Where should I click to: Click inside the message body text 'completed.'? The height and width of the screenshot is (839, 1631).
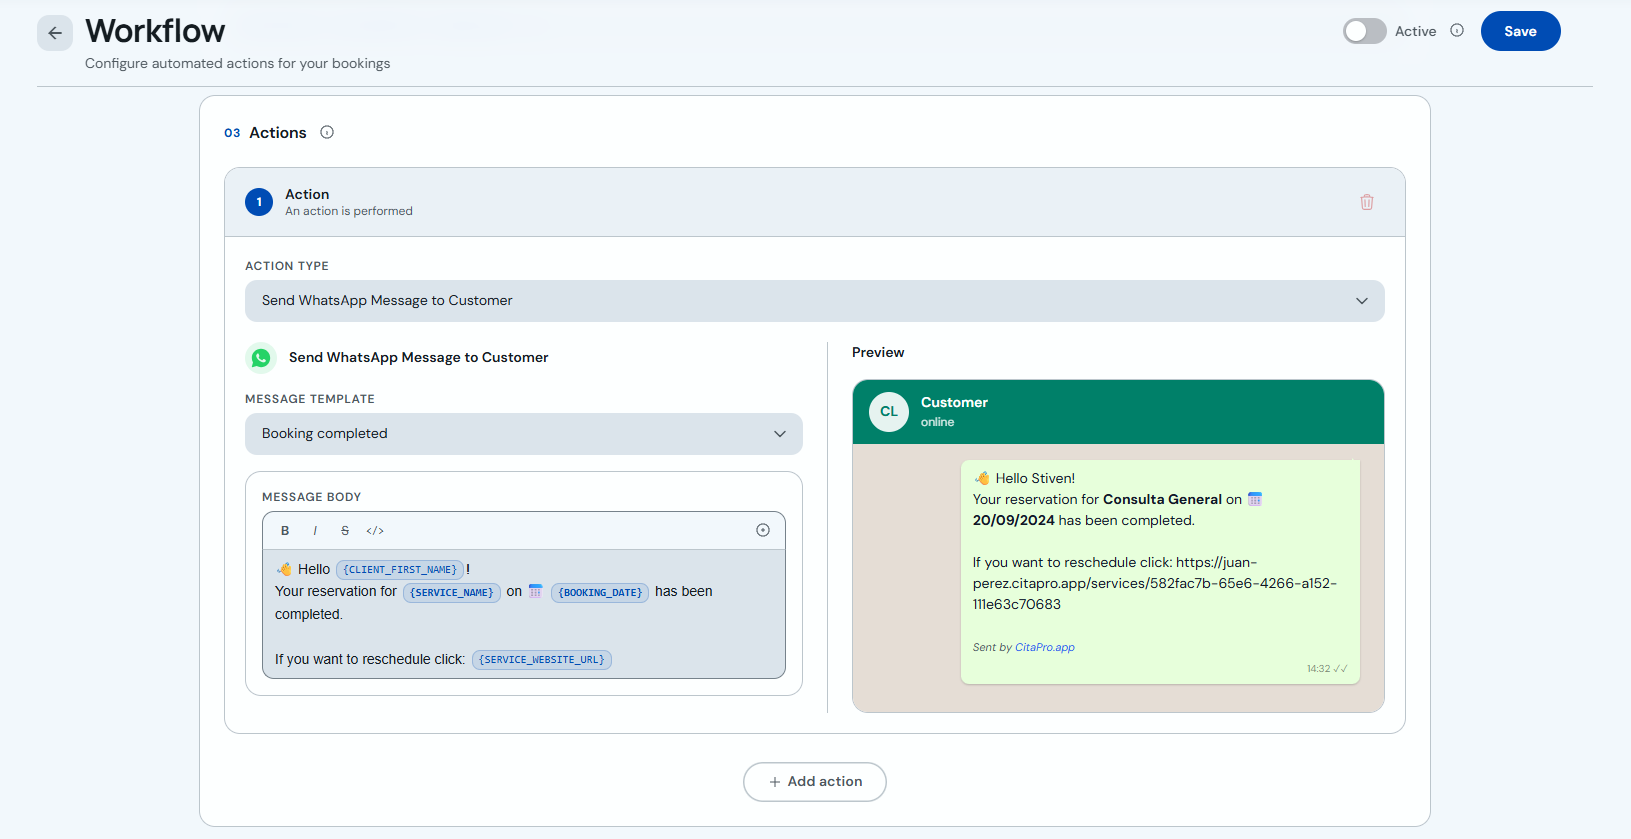point(309,614)
